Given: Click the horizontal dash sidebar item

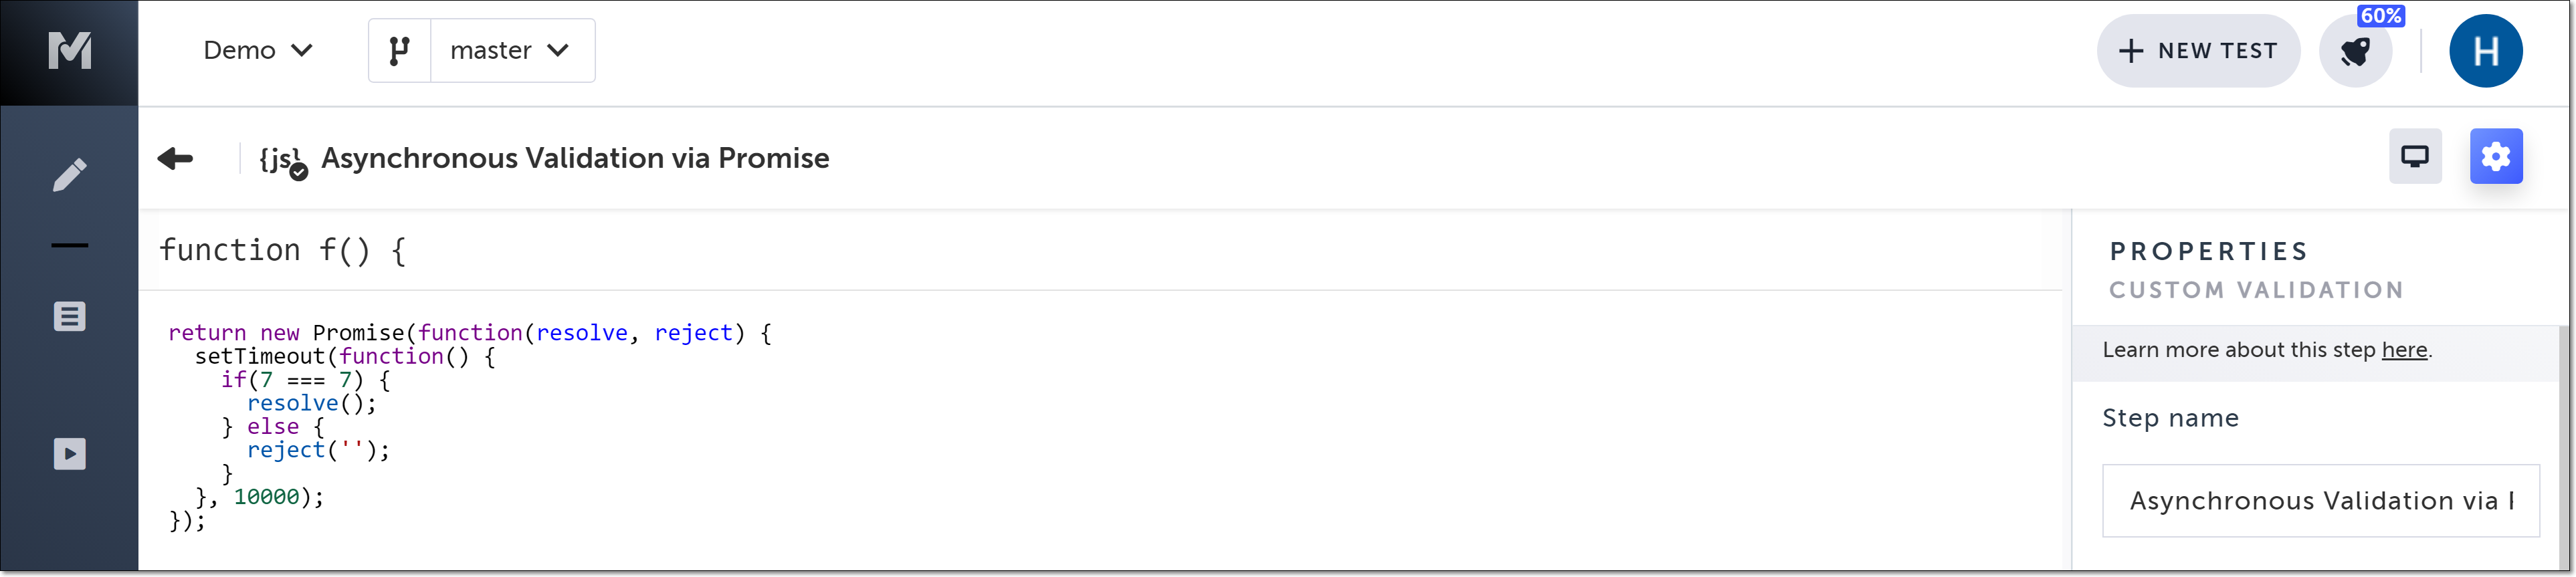Looking at the screenshot, I should pyautogui.click(x=69, y=245).
